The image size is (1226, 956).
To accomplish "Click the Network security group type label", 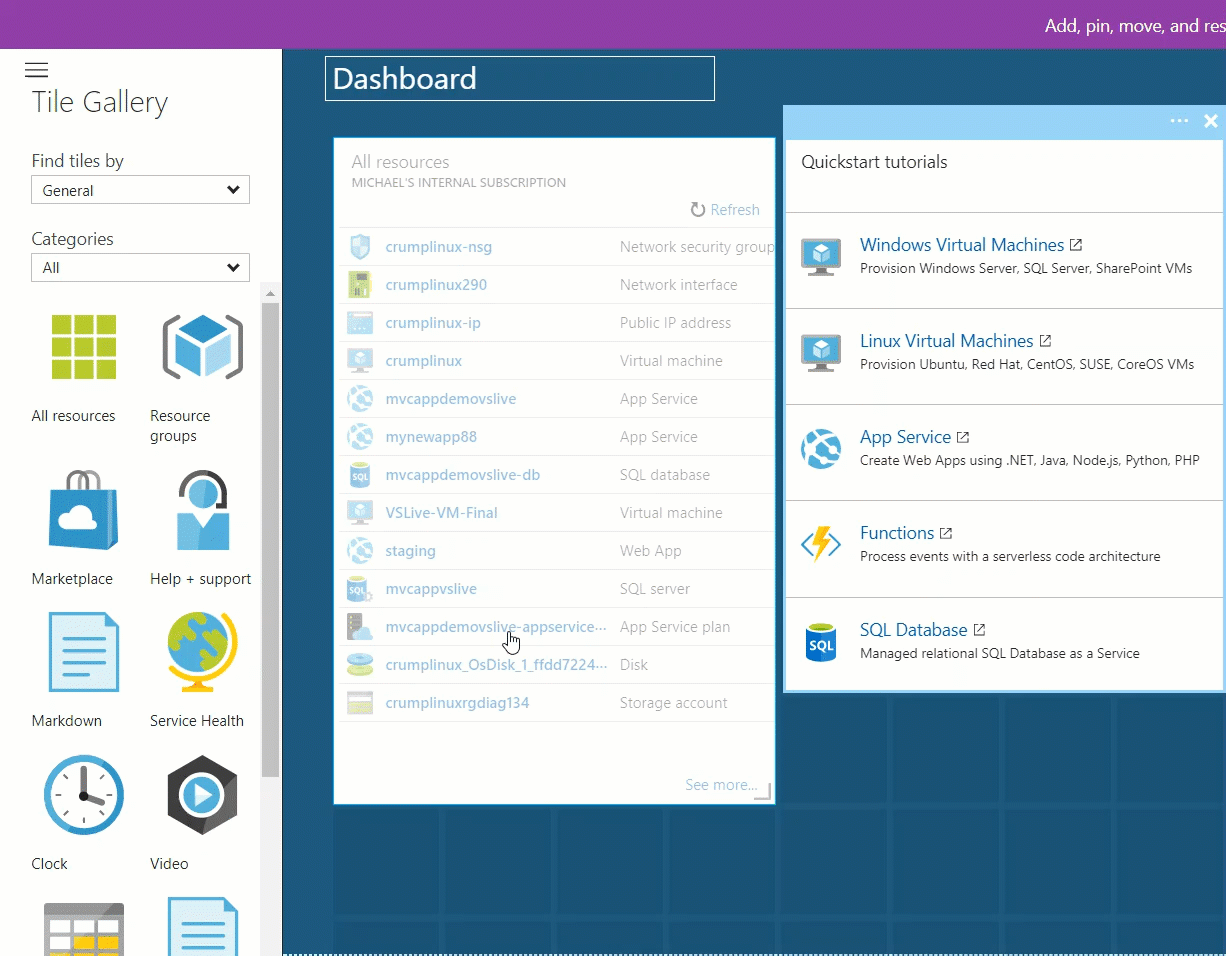I will tap(697, 247).
